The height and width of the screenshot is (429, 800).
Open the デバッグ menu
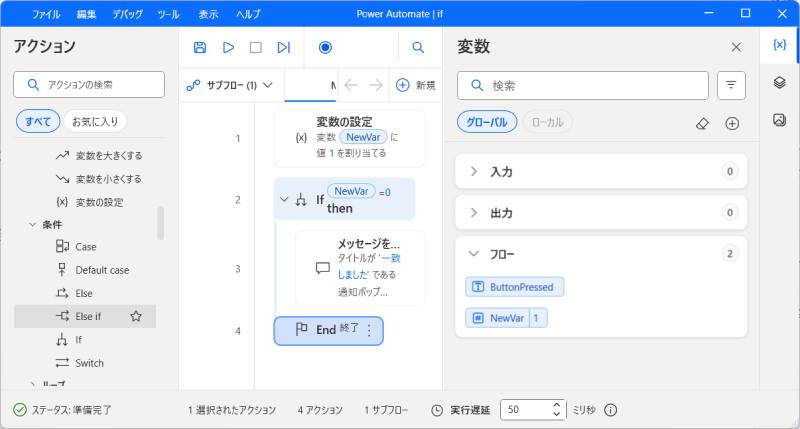(x=127, y=14)
